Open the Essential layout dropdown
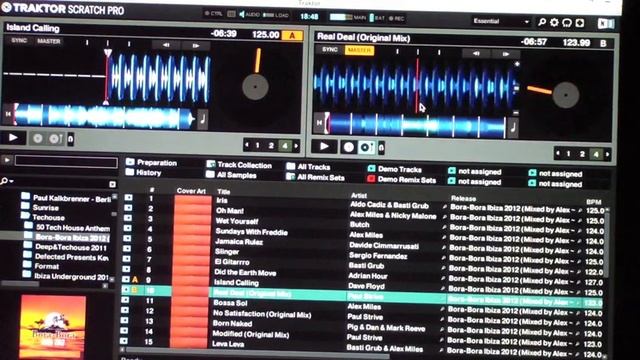 click(x=500, y=21)
